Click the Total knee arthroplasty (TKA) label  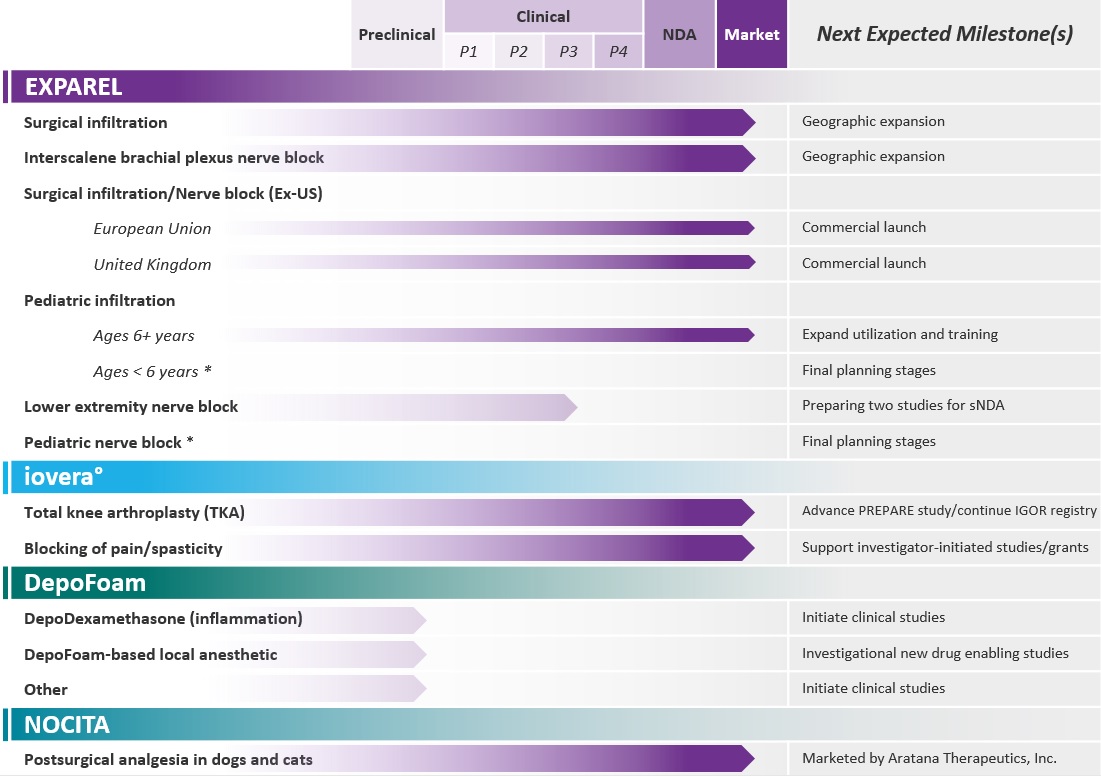(x=134, y=513)
